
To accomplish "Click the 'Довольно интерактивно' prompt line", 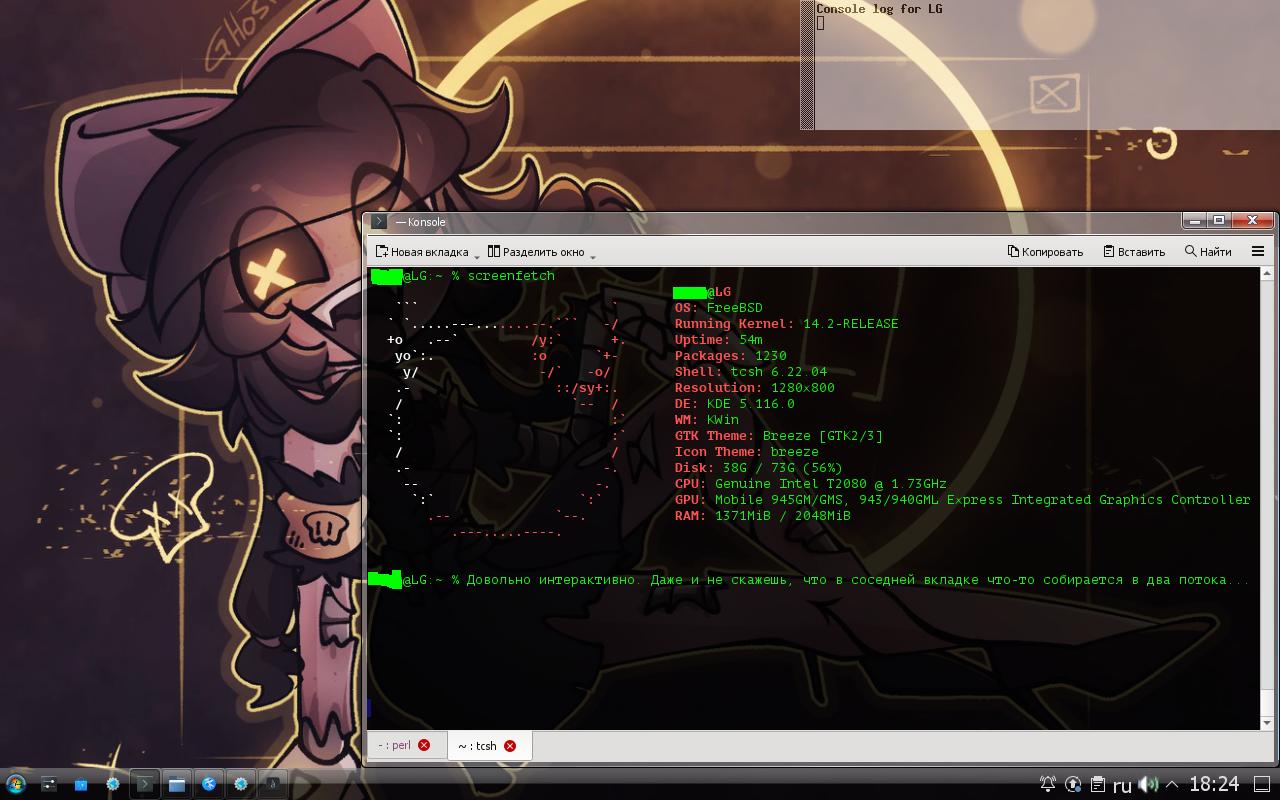I will [x=808, y=580].
